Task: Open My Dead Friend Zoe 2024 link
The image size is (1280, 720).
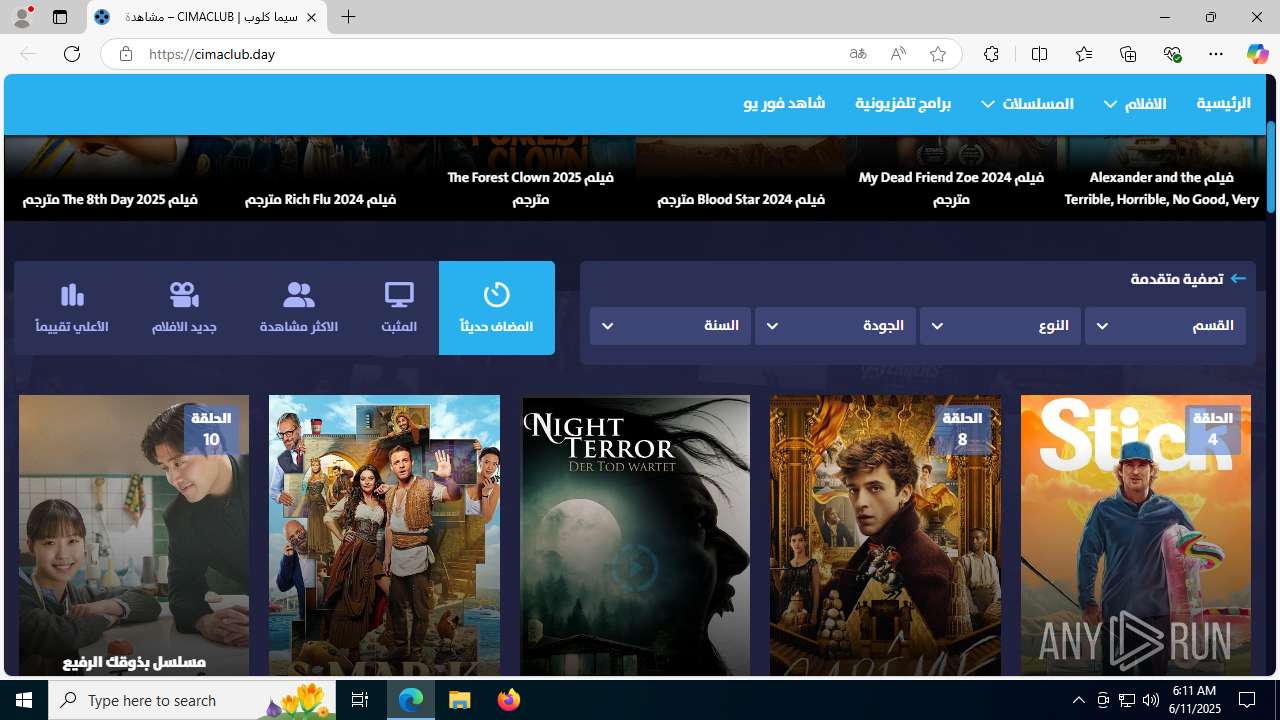Action: point(951,188)
